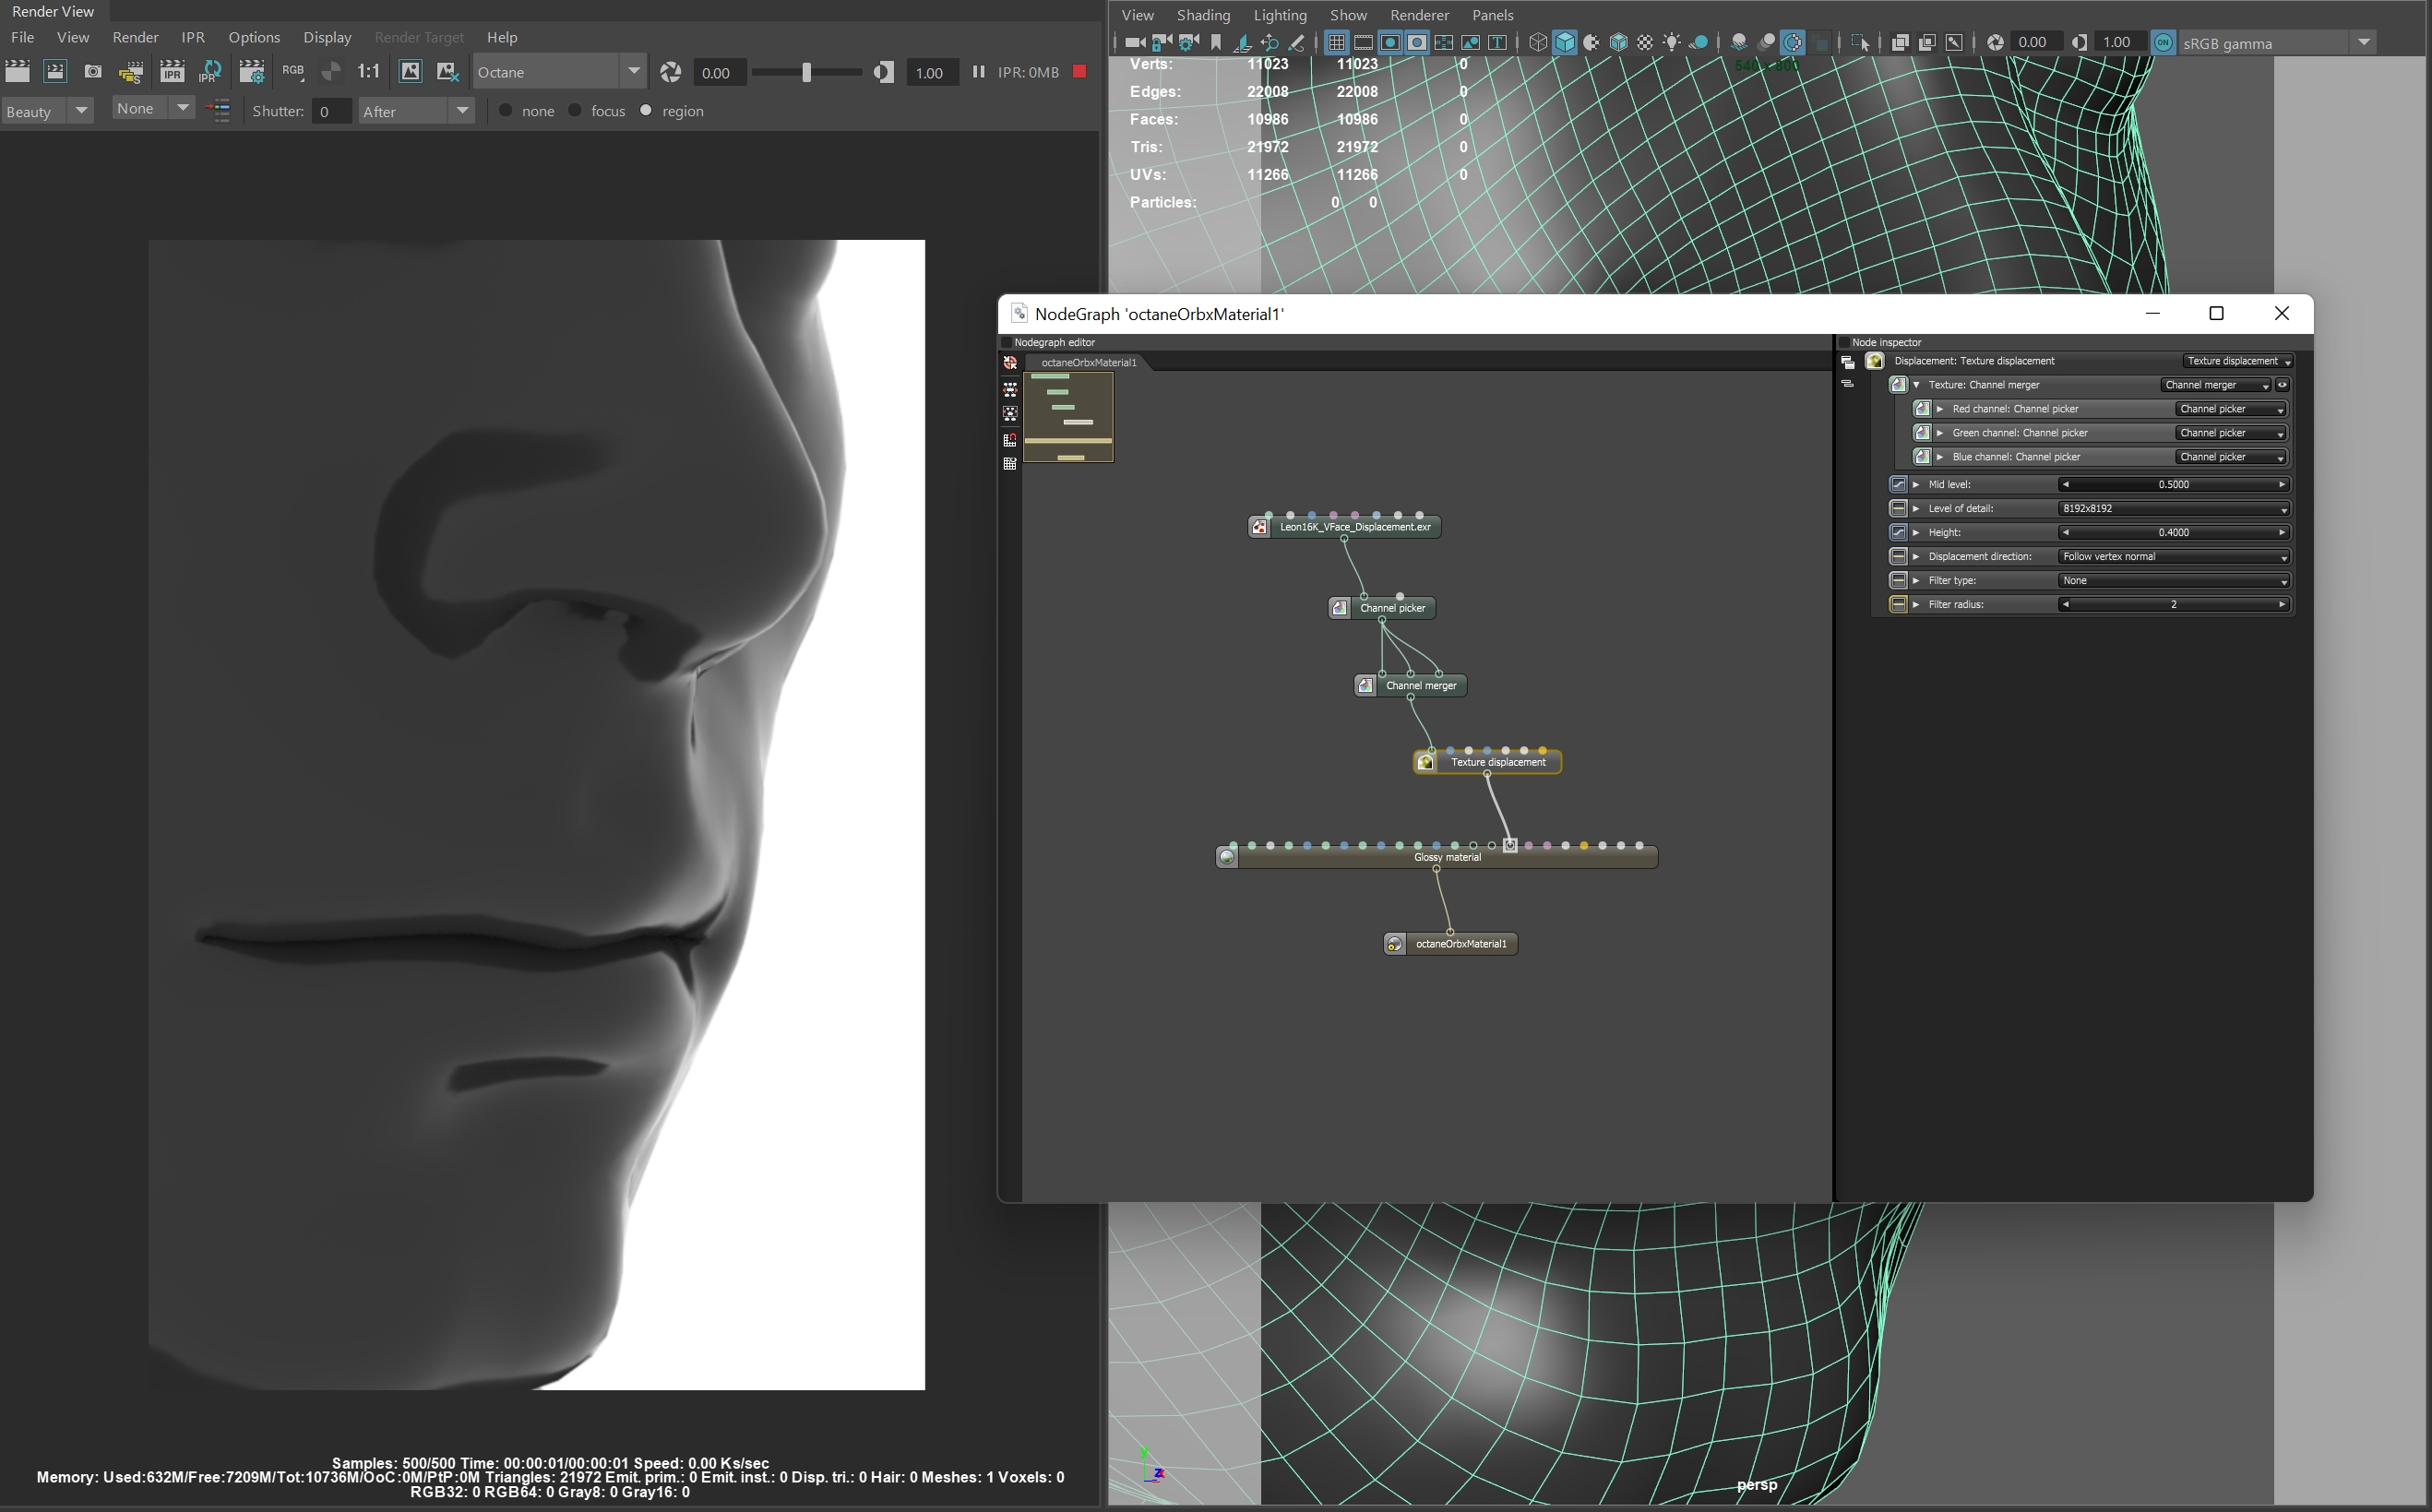Select the Glossy material node
The width and height of the screenshot is (2432, 1512).
coord(1446,858)
